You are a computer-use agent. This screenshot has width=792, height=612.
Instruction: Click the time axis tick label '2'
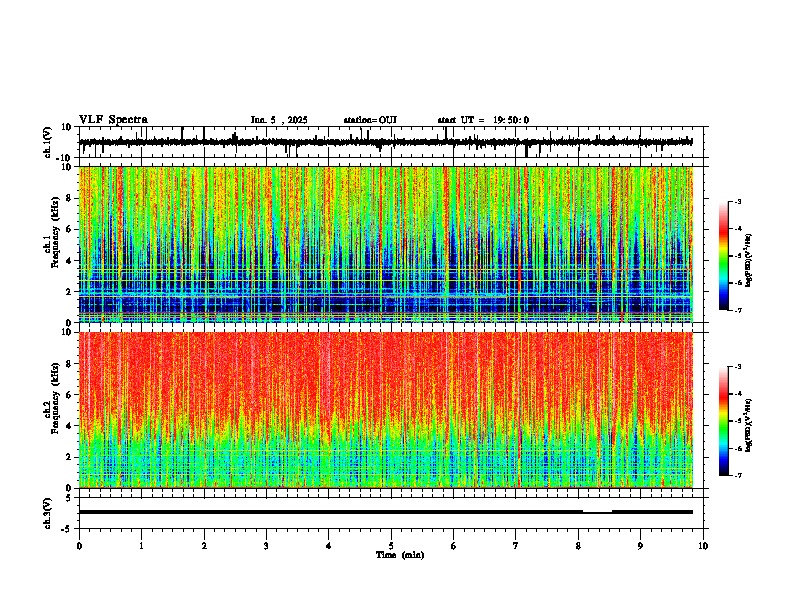point(204,546)
